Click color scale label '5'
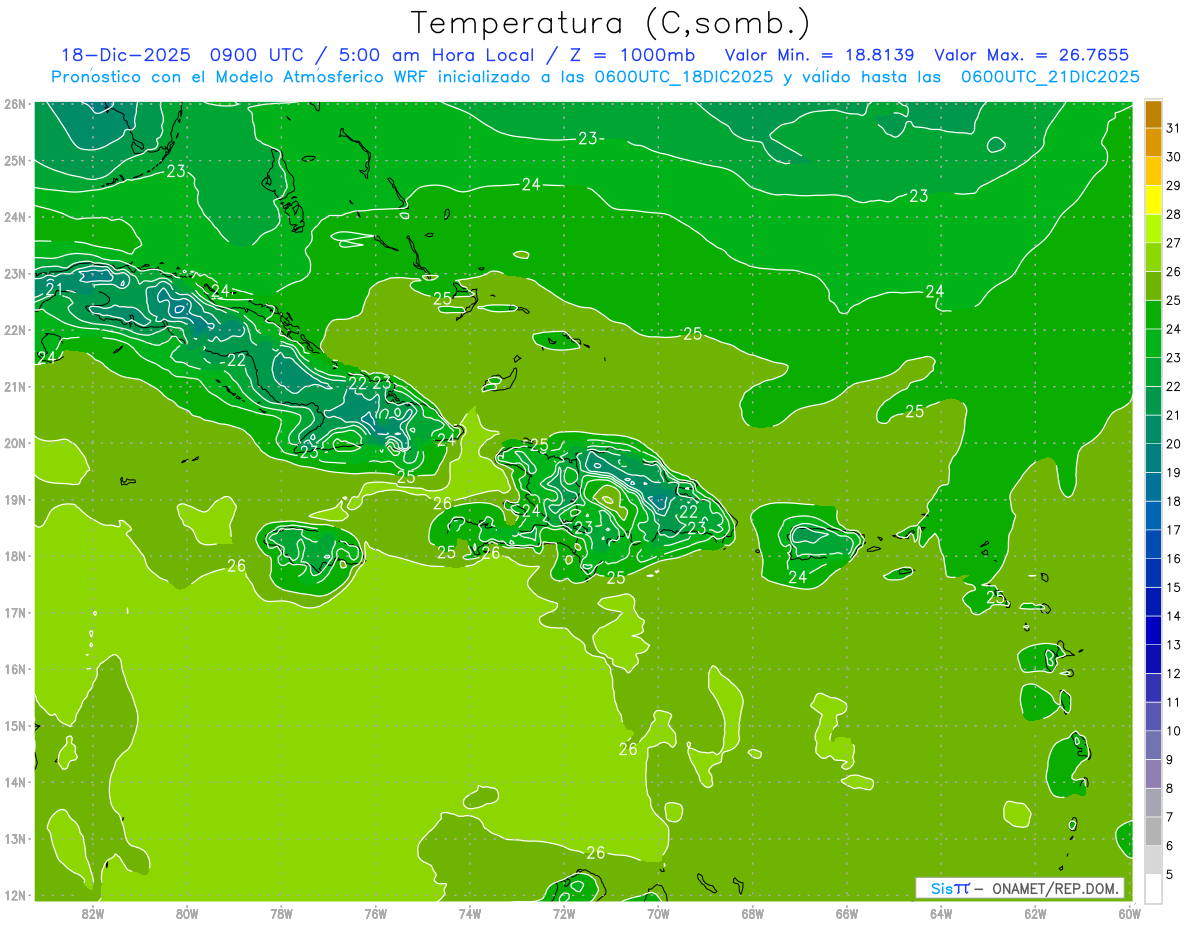Screen dimensions: 1200x927 click(1169, 874)
